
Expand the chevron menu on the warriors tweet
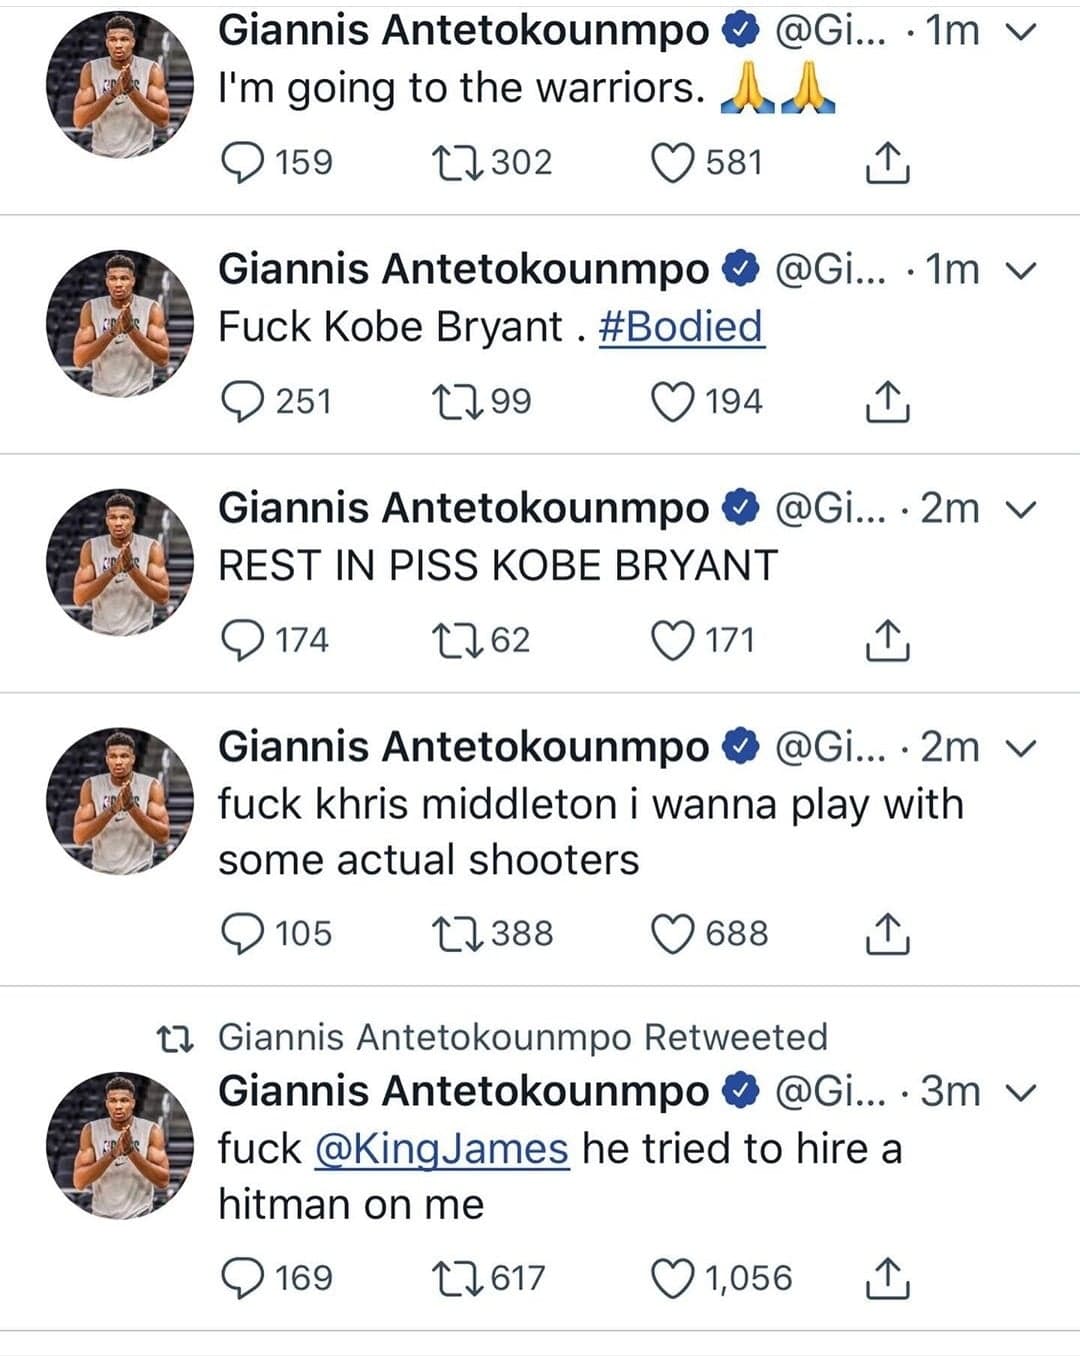click(x=1020, y=32)
